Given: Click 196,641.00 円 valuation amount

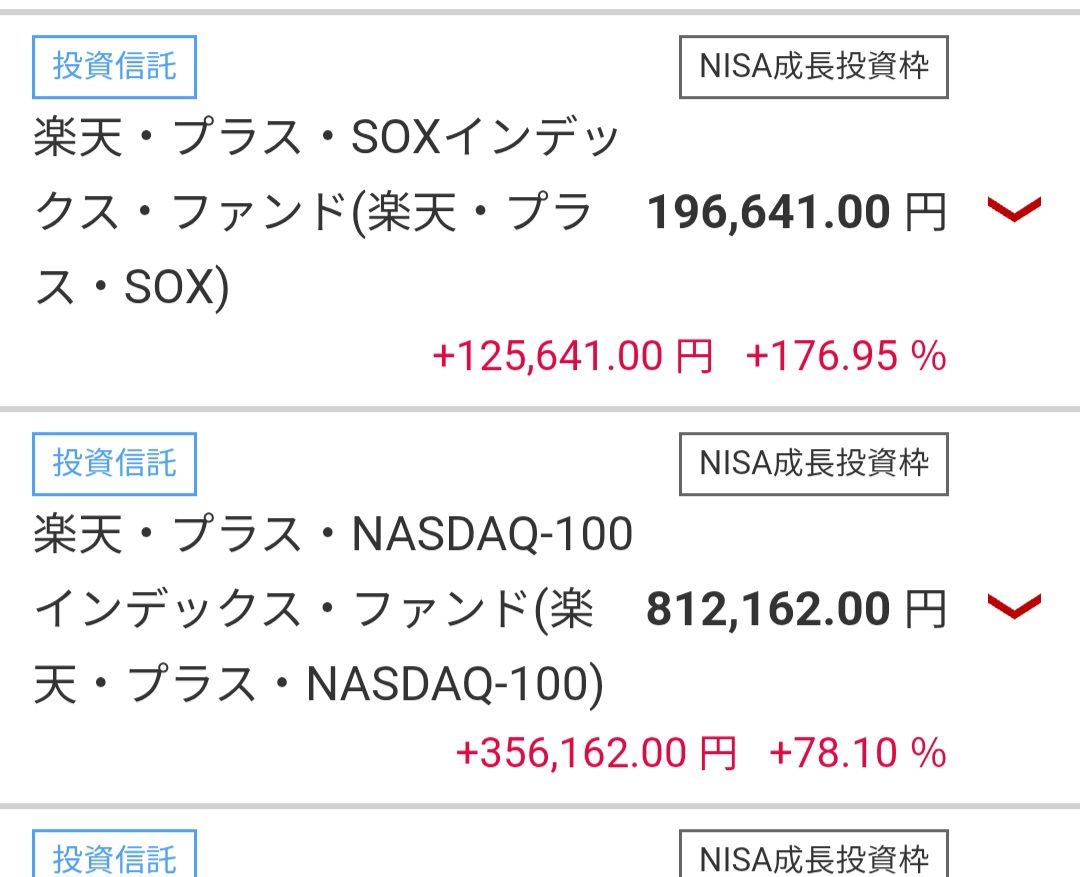Looking at the screenshot, I should tap(796, 212).
